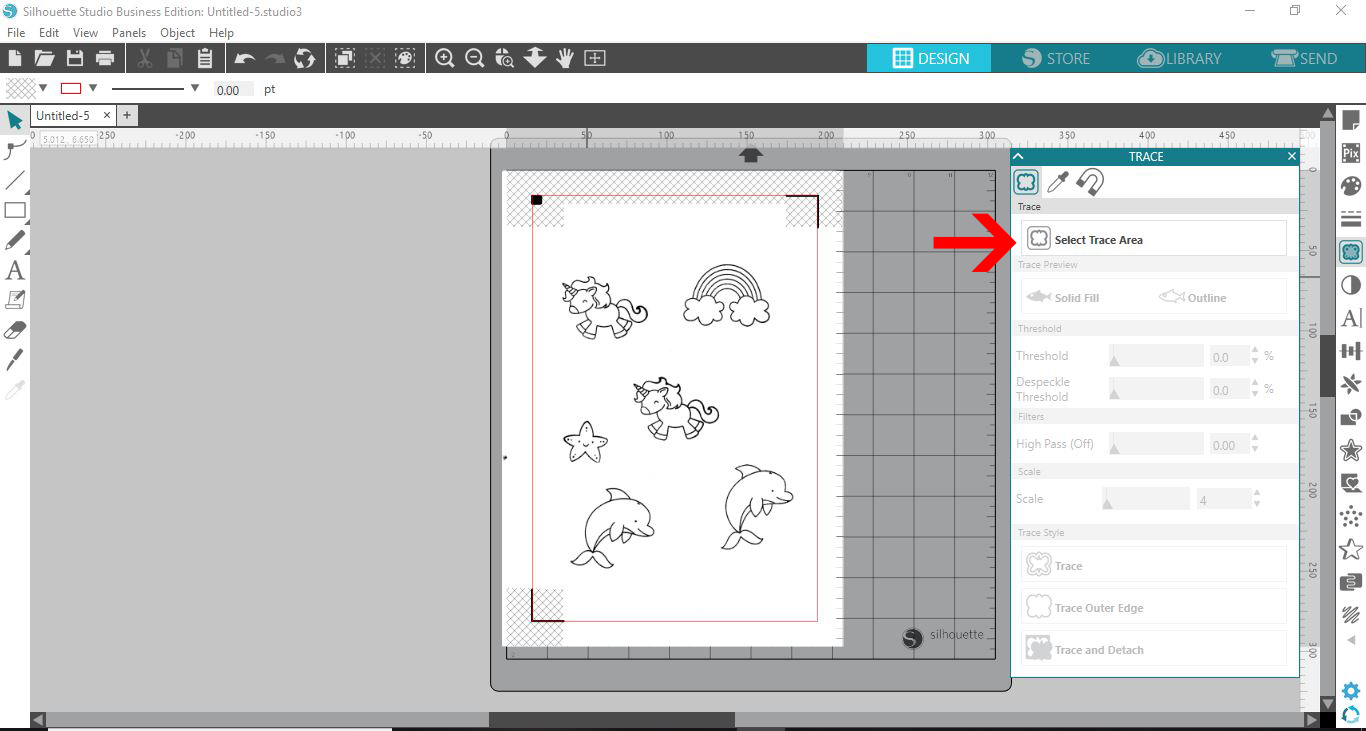Switch to the main Trace tab icon
1366x731 pixels.
pos(1026,182)
